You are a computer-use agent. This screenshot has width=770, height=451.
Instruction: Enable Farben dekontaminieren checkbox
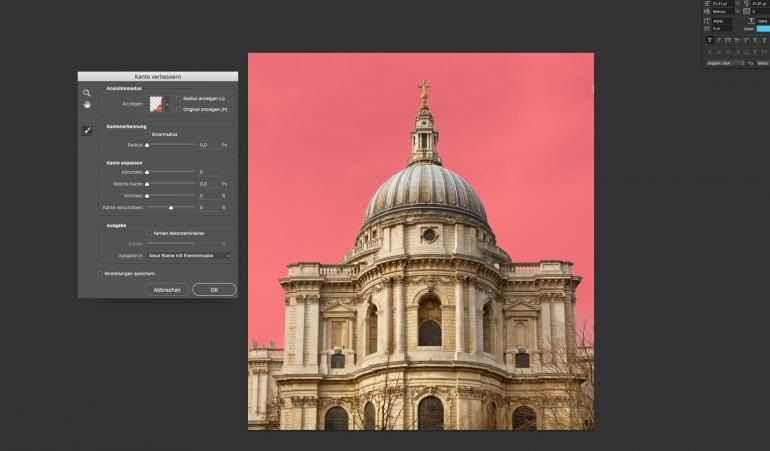click(x=149, y=233)
